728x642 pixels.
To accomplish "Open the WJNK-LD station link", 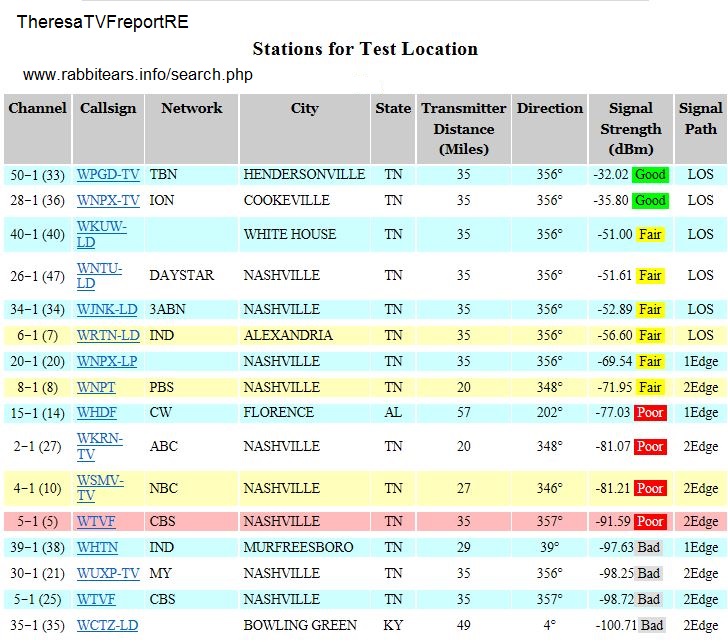I will coord(107,309).
